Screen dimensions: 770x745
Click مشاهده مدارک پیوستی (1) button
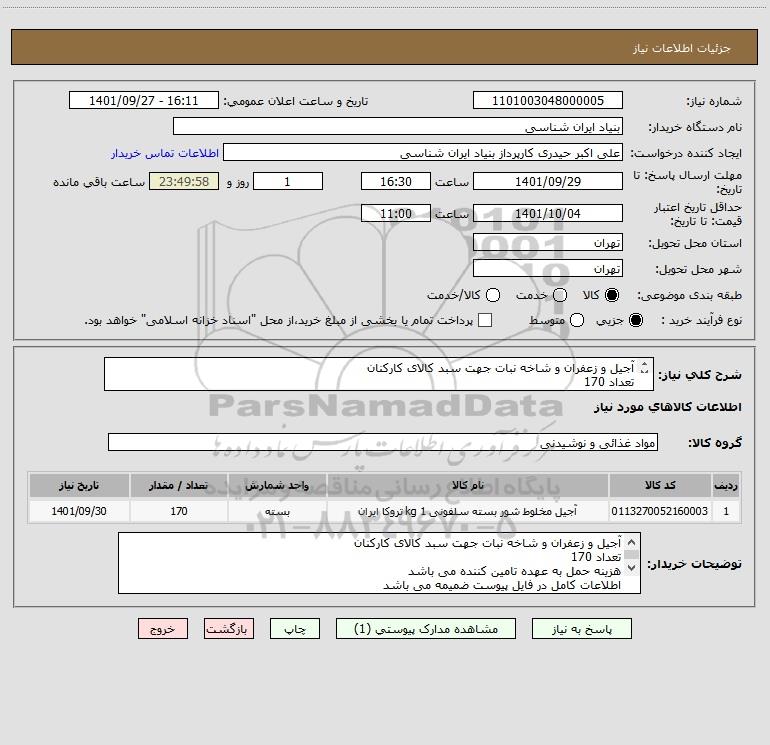426,629
